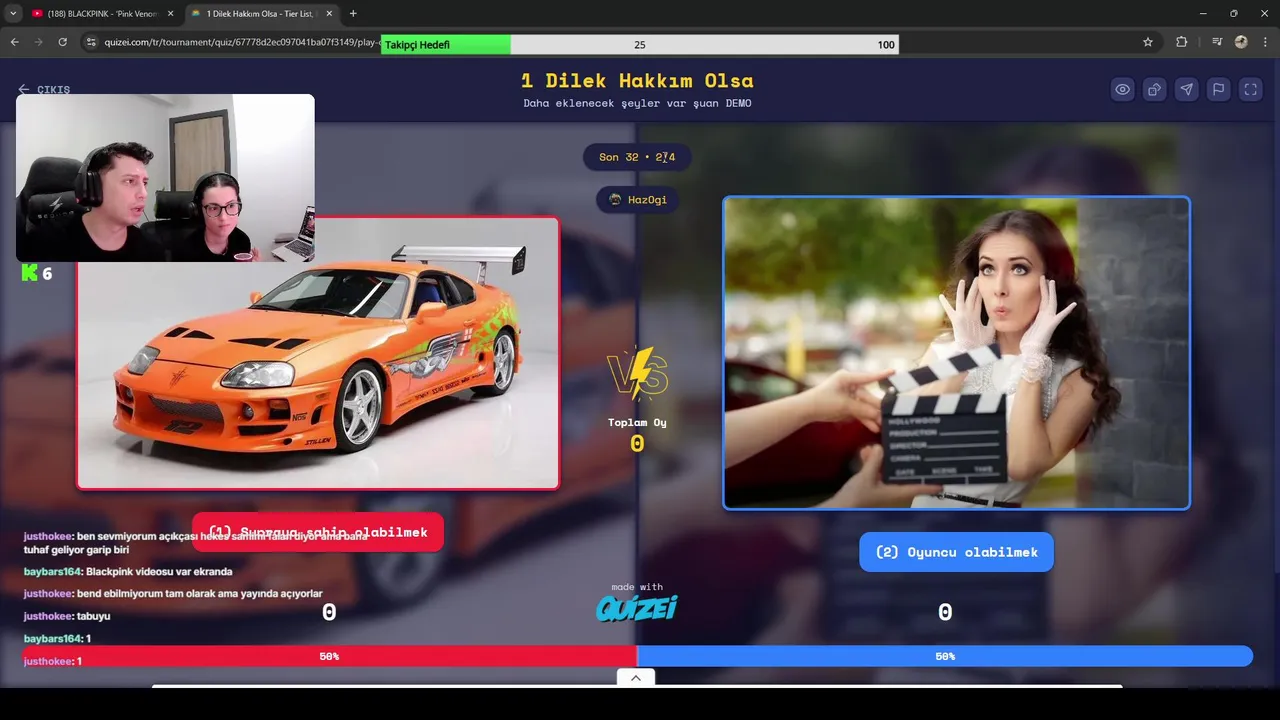Viewport: 1280px width, 720px height.
Task: Expand the bottom panel chevron up
Action: coord(636,678)
